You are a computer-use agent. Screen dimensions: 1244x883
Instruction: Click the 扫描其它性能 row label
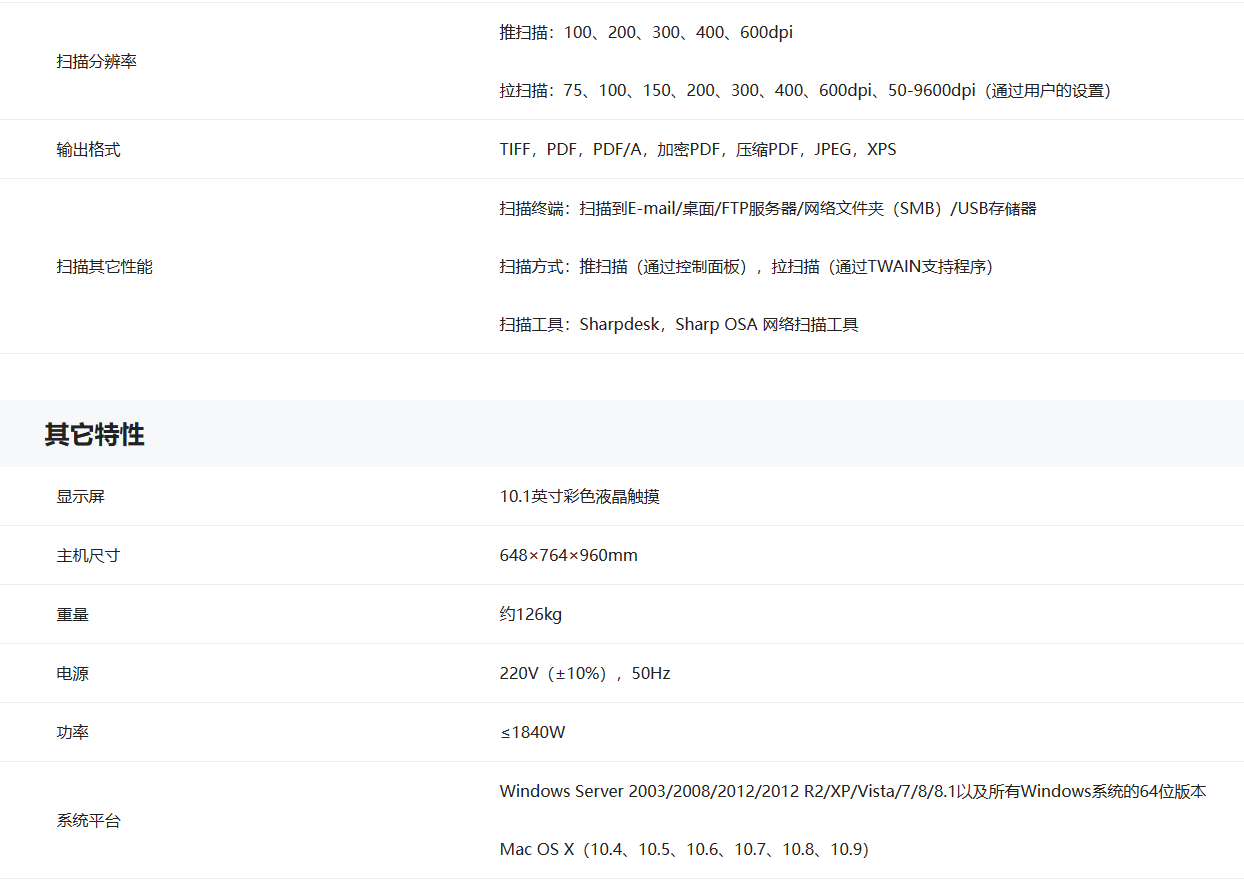(x=105, y=267)
